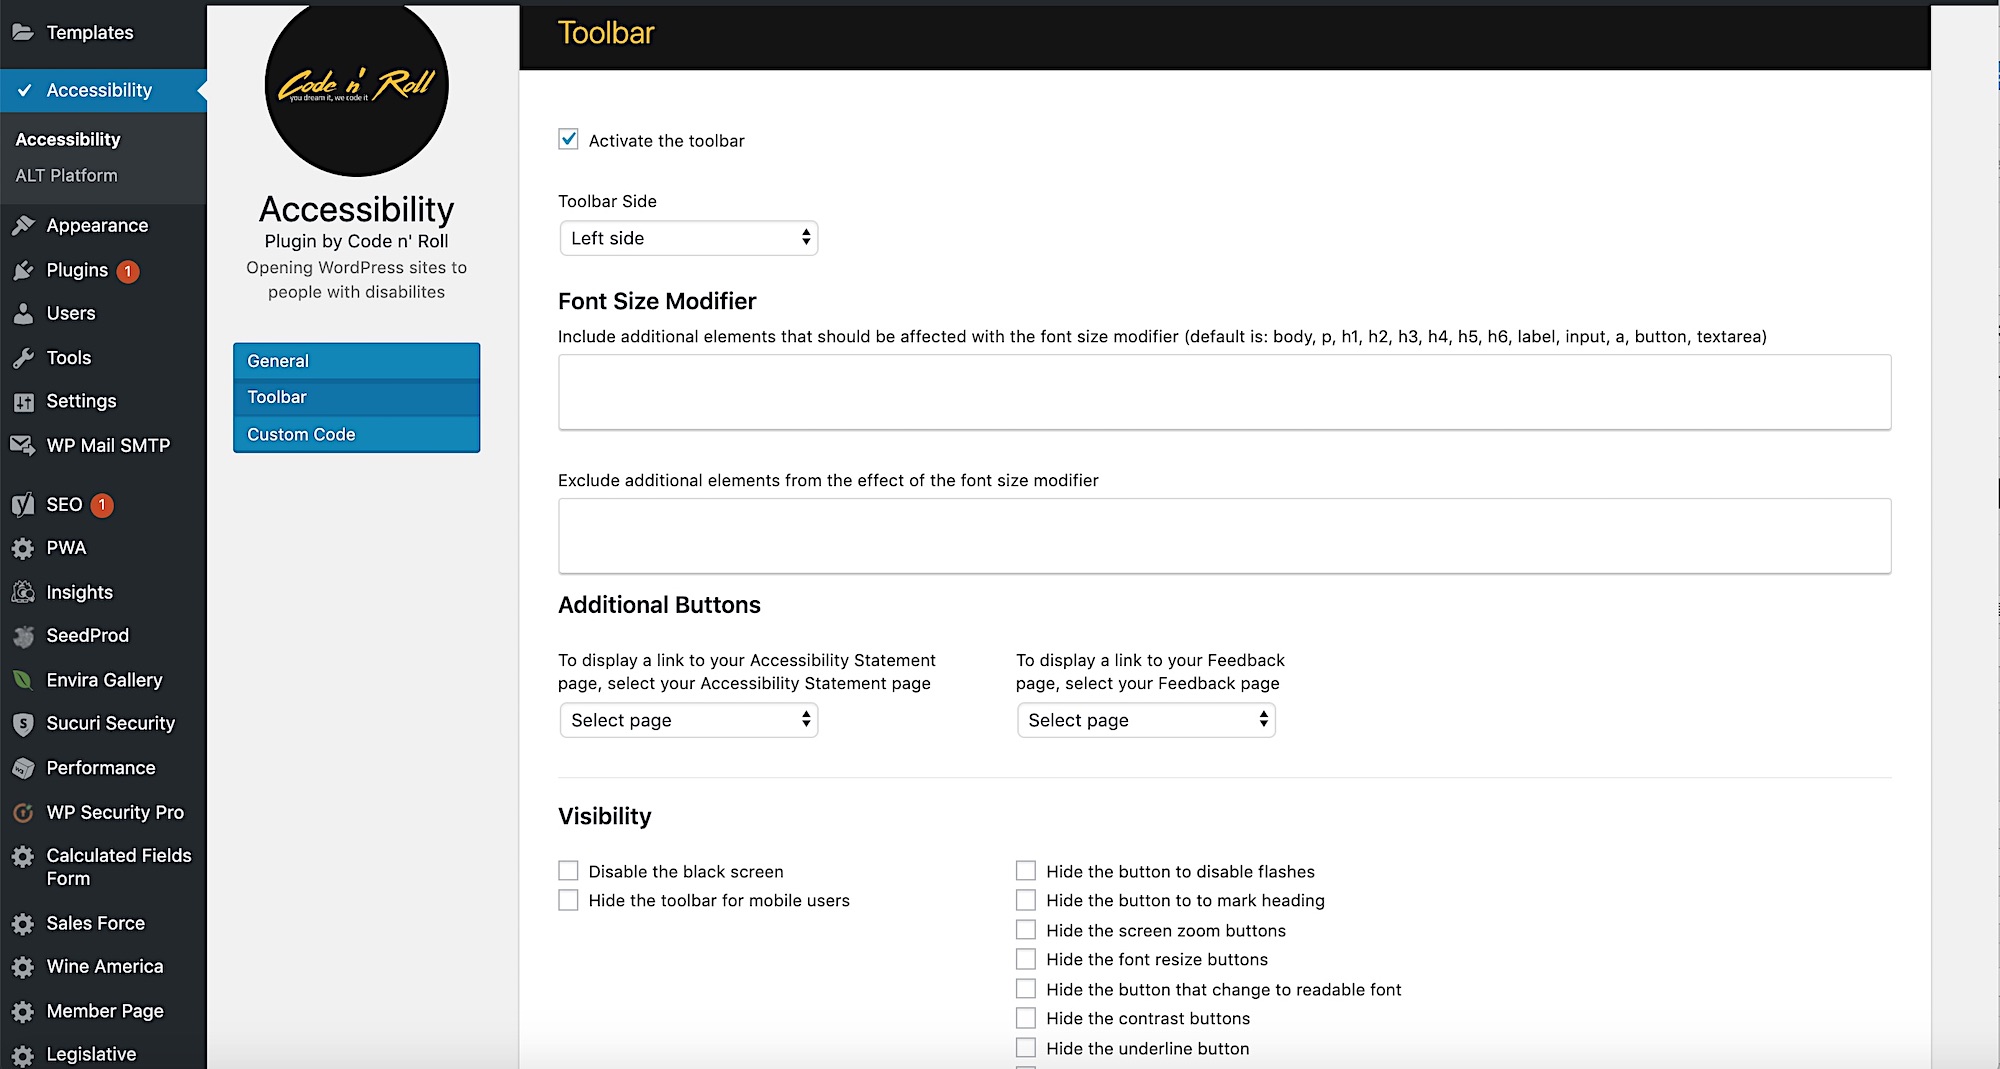Click the Users person icon
This screenshot has width=2000, height=1069.
click(23, 314)
